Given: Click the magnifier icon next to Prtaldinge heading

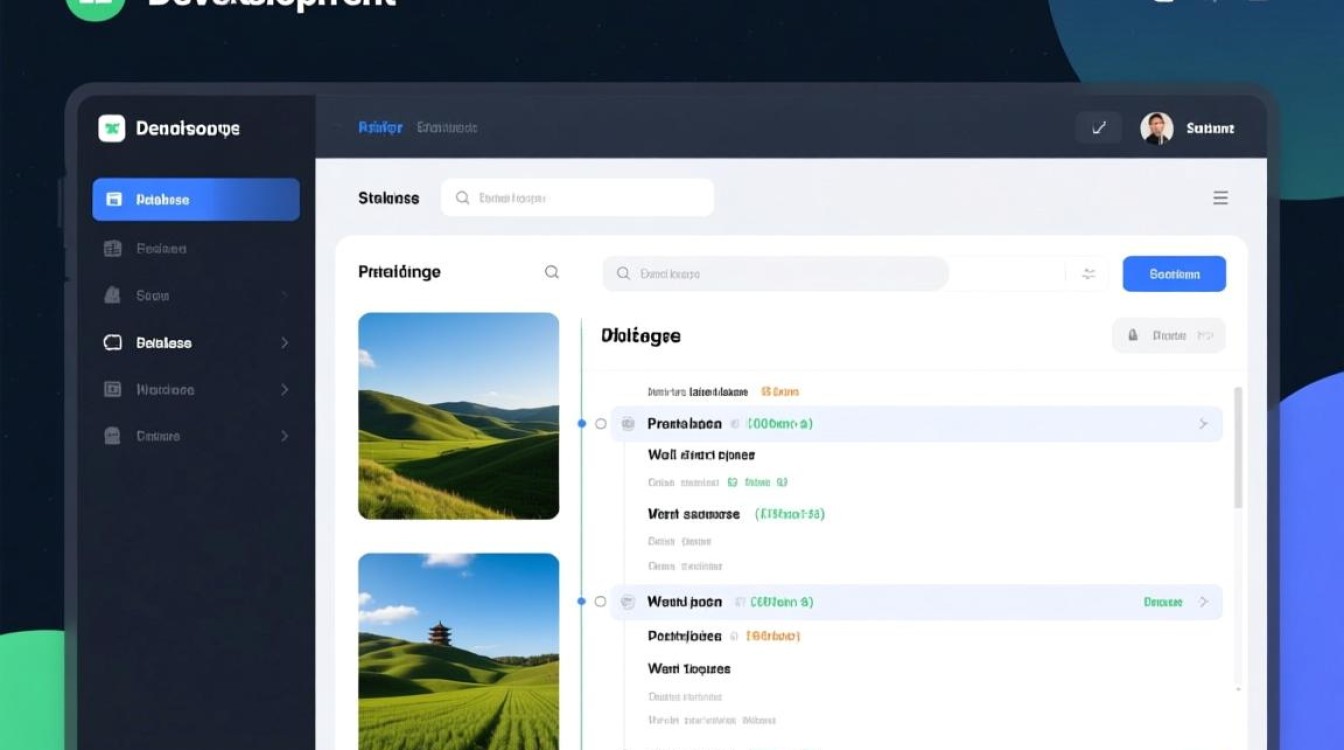Looking at the screenshot, I should tap(551, 272).
